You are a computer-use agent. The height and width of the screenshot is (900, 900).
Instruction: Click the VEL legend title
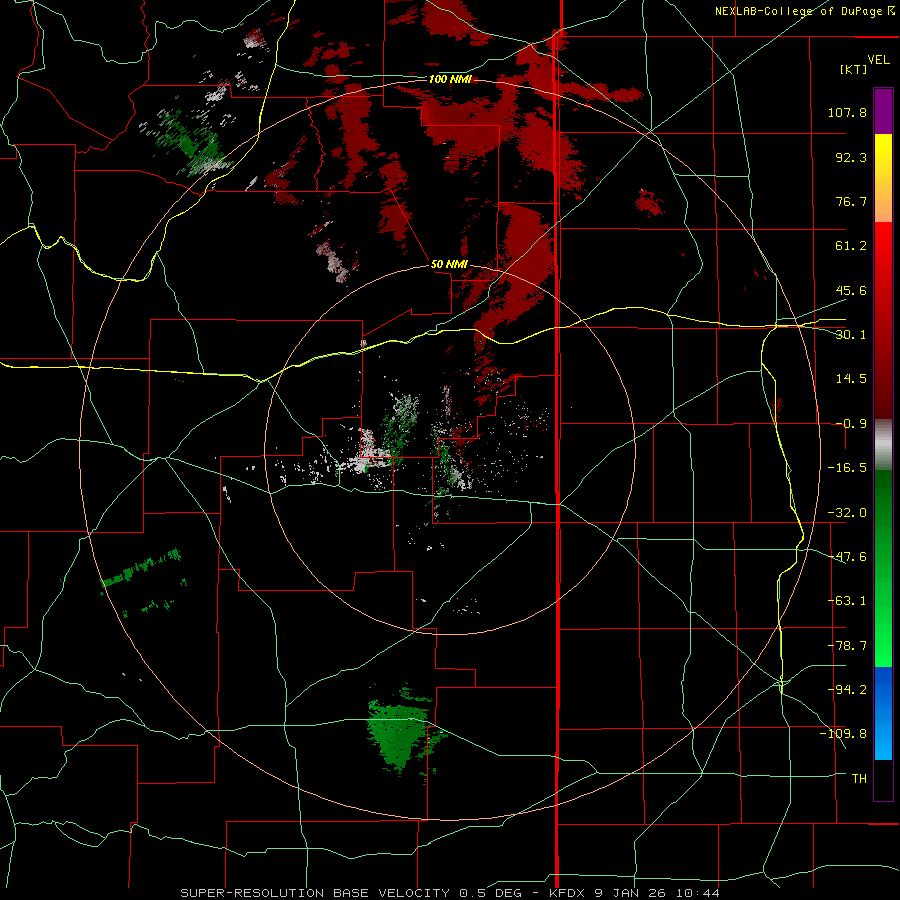click(x=878, y=59)
